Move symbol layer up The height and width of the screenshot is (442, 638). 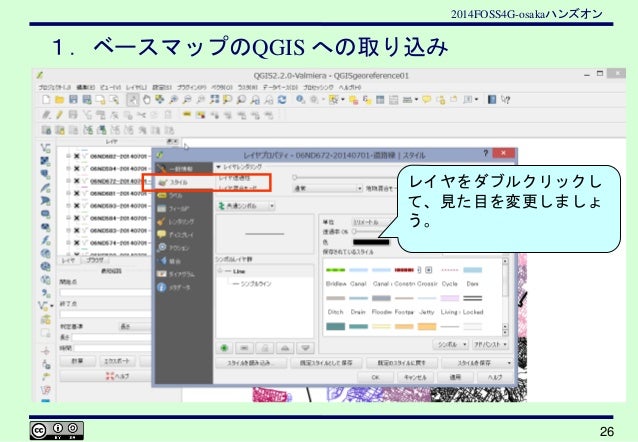285,348
